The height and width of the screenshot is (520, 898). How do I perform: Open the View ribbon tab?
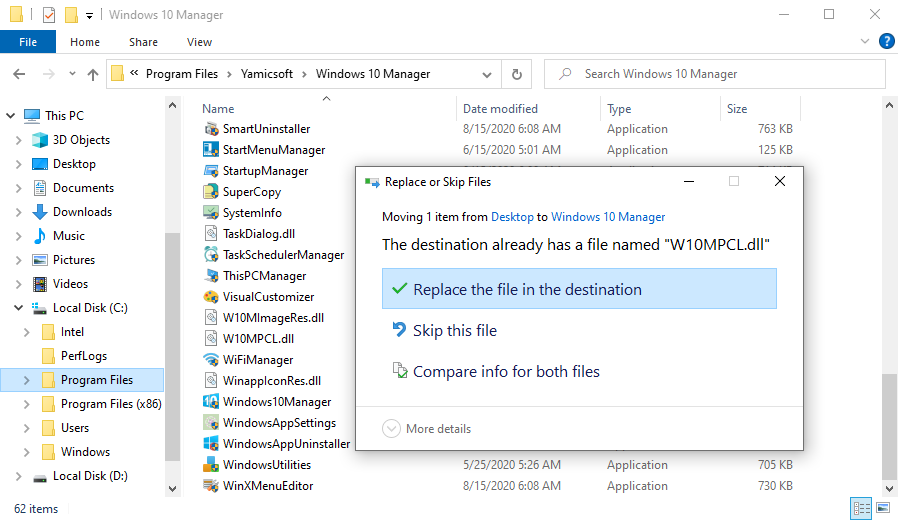point(199,42)
